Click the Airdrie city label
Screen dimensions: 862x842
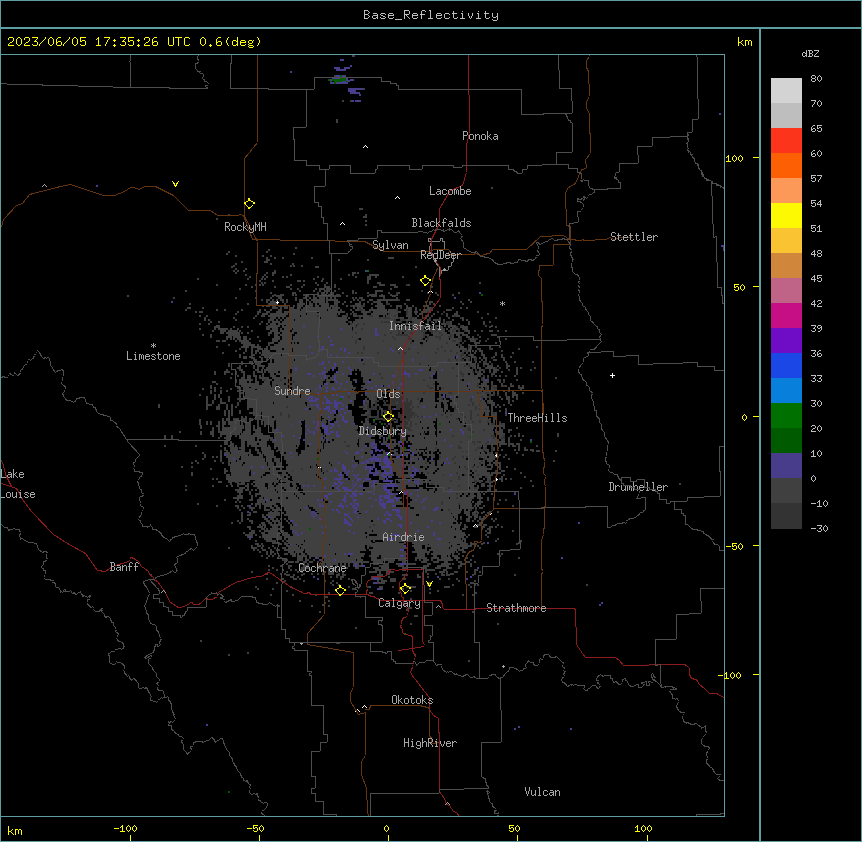[403, 537]
